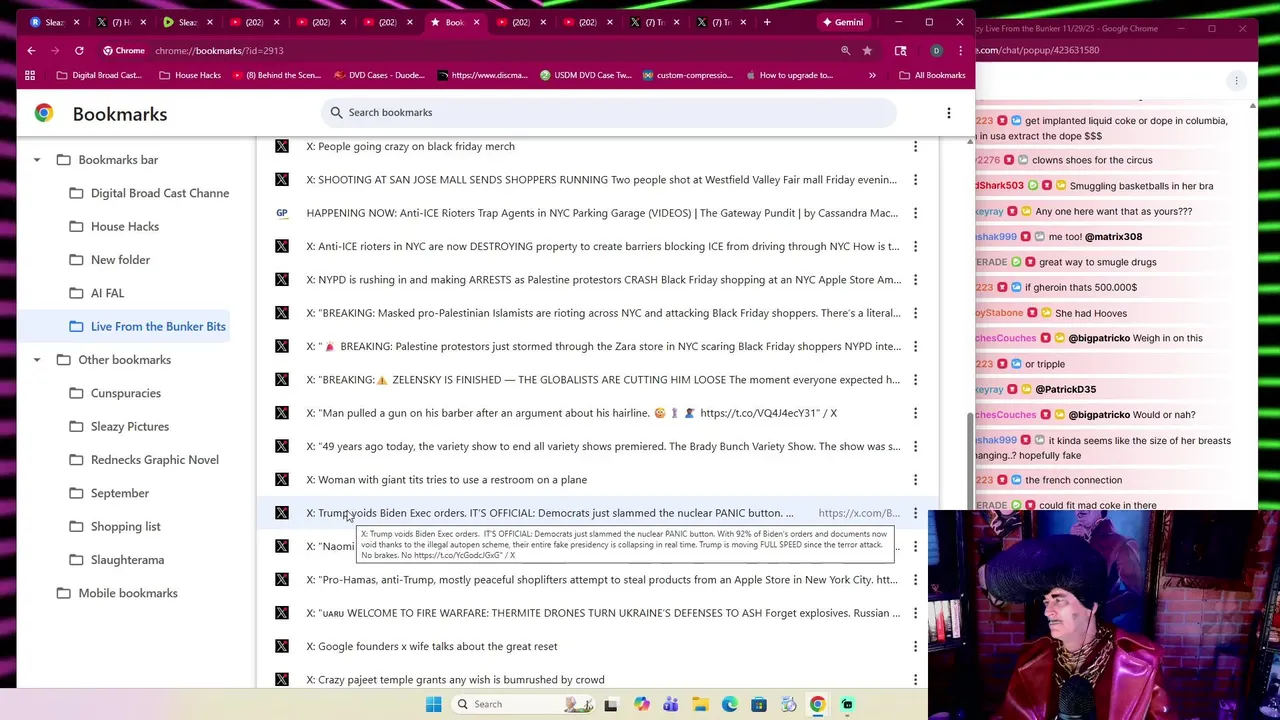Viewport: 1280px width, 720px height.
Task: Collapse the Other bookmarks folder tree
Action: point(37,360)
